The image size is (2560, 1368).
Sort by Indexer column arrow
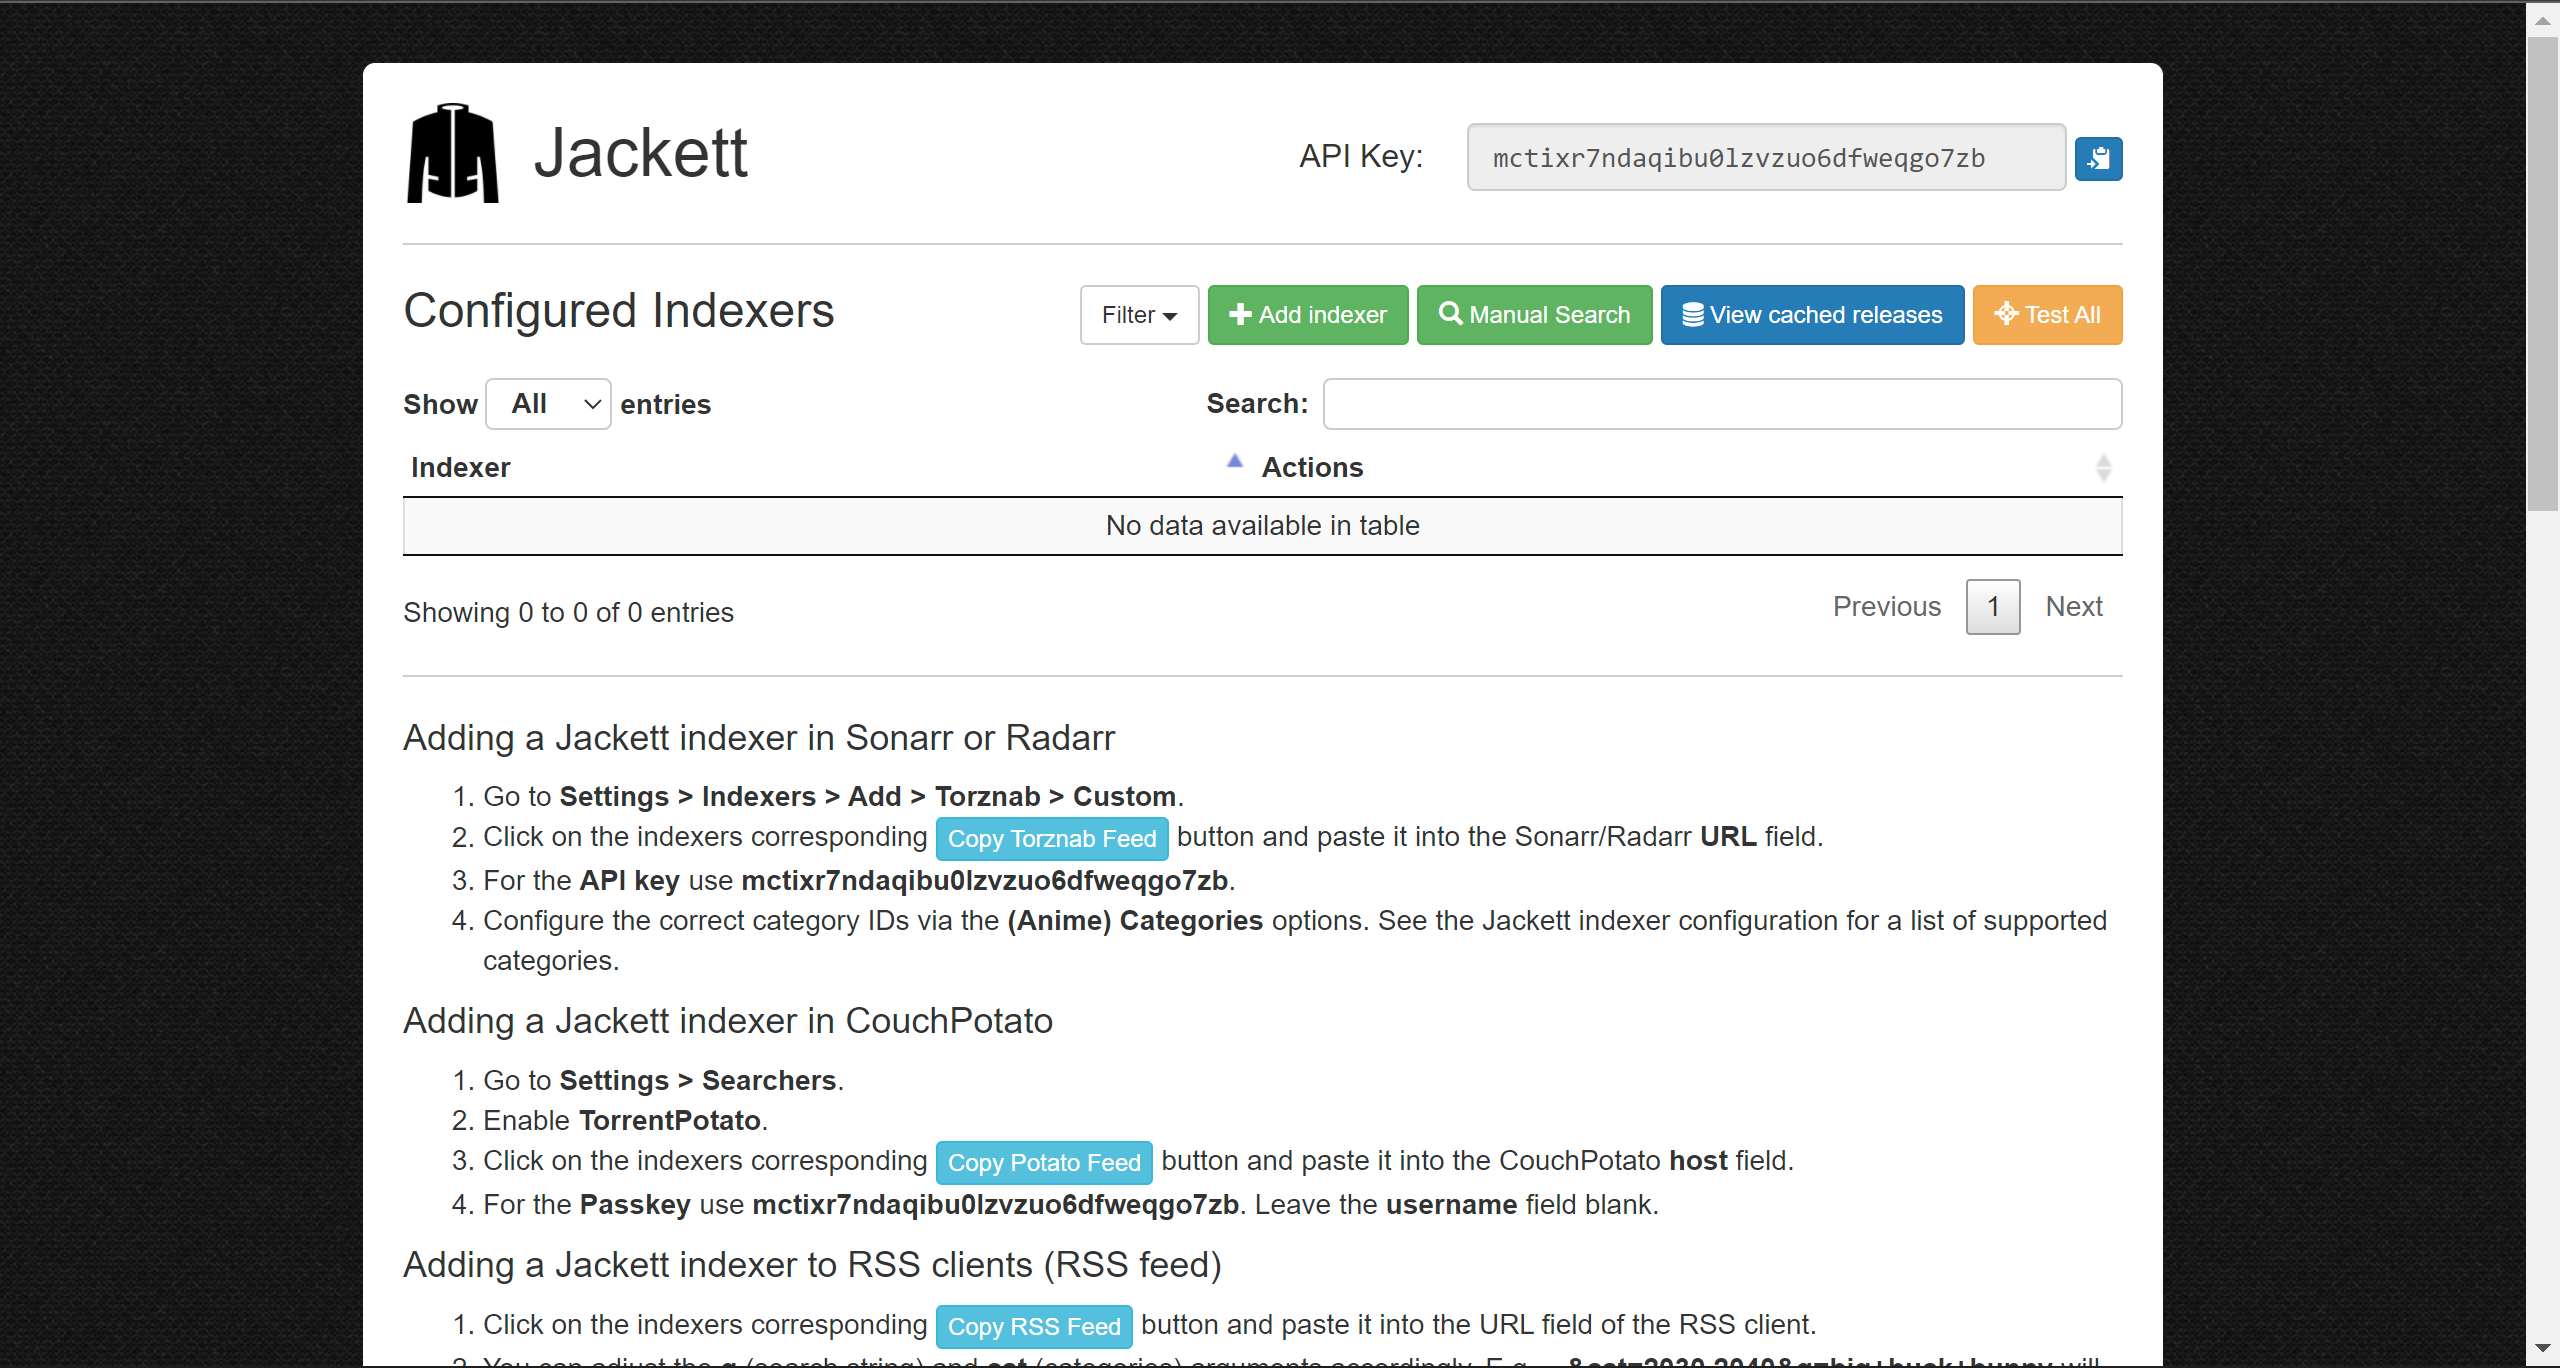[1234, 462]
